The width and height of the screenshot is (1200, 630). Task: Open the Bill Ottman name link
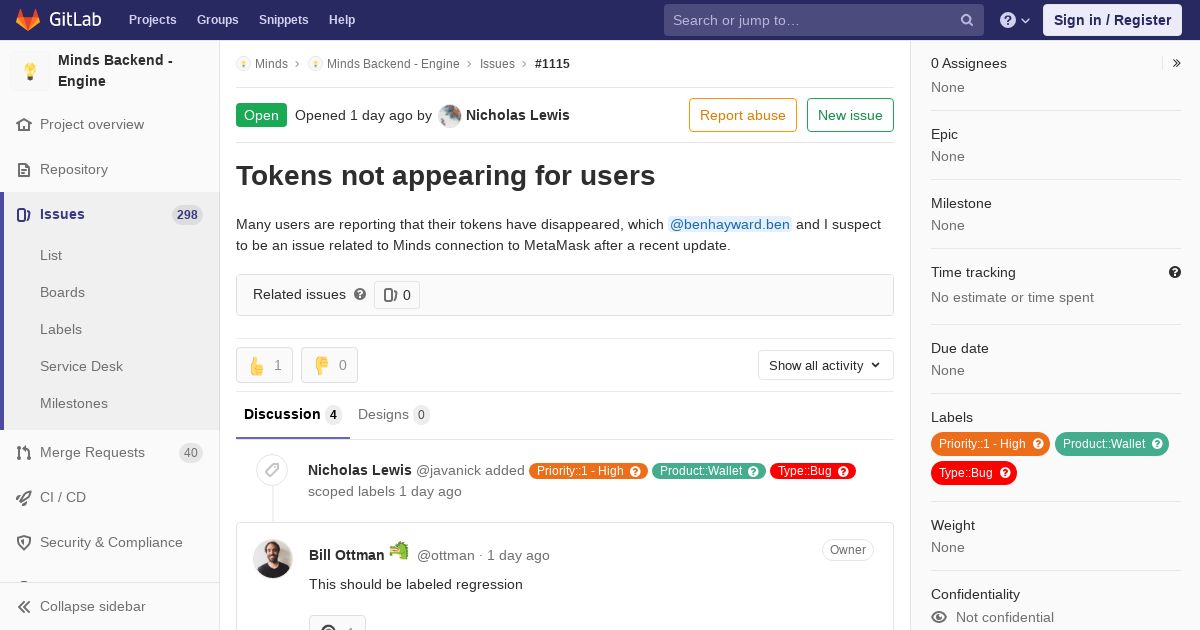[x=346, y=555]
